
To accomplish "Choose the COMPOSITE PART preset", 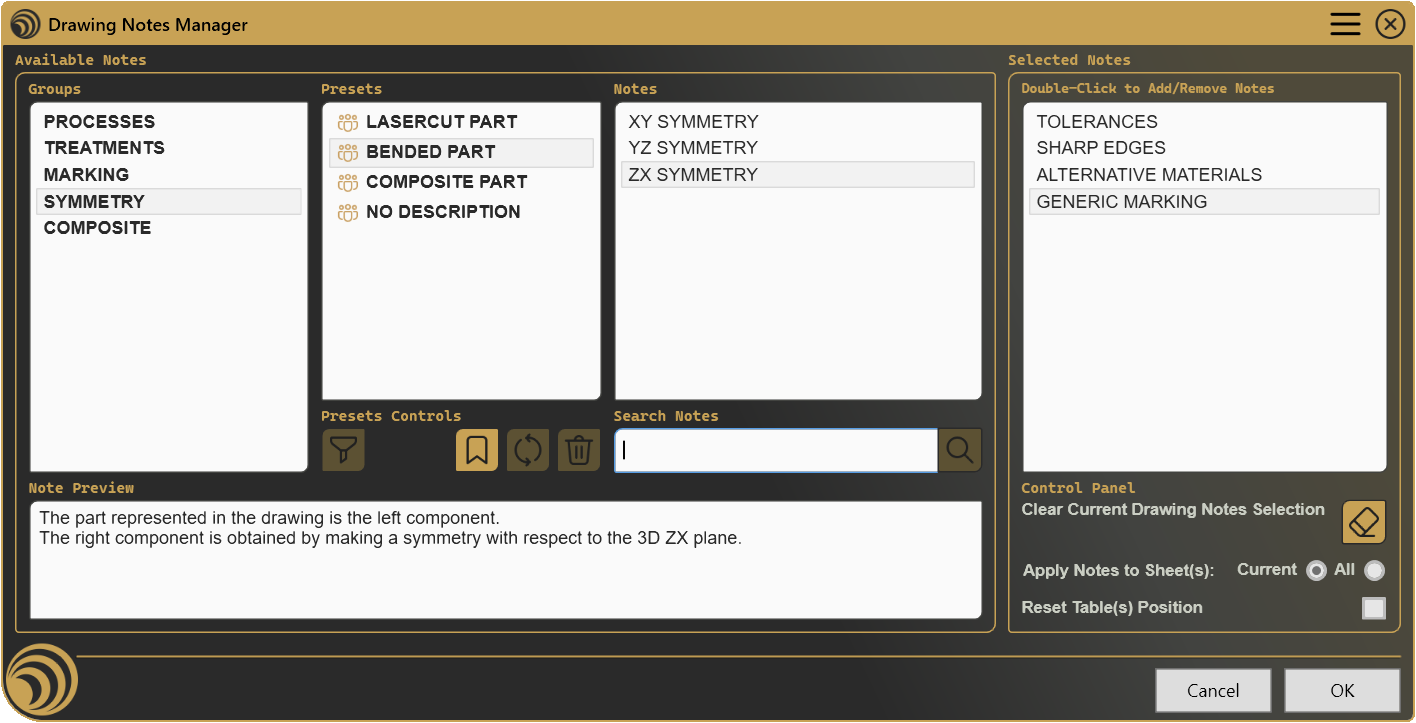I will (x=461, y=182).
